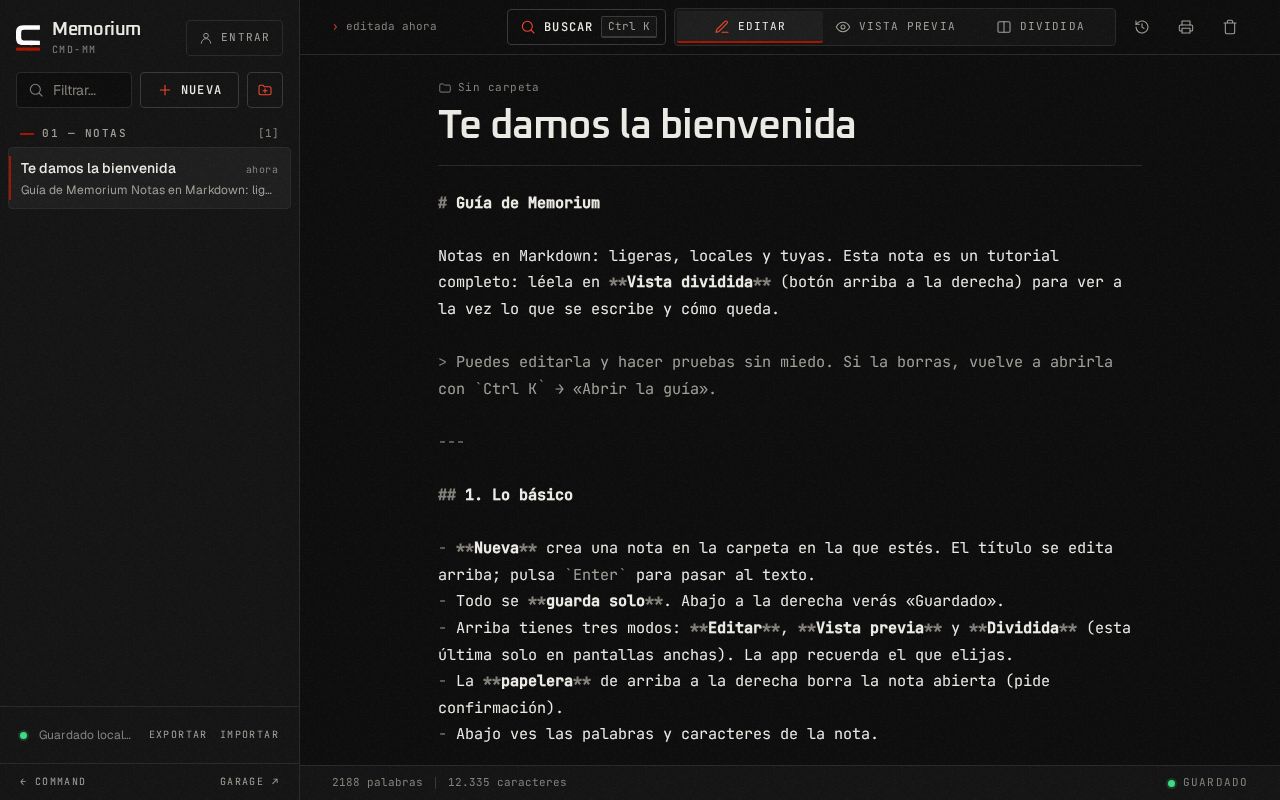Click the Sin carpeta folder label

498,88
